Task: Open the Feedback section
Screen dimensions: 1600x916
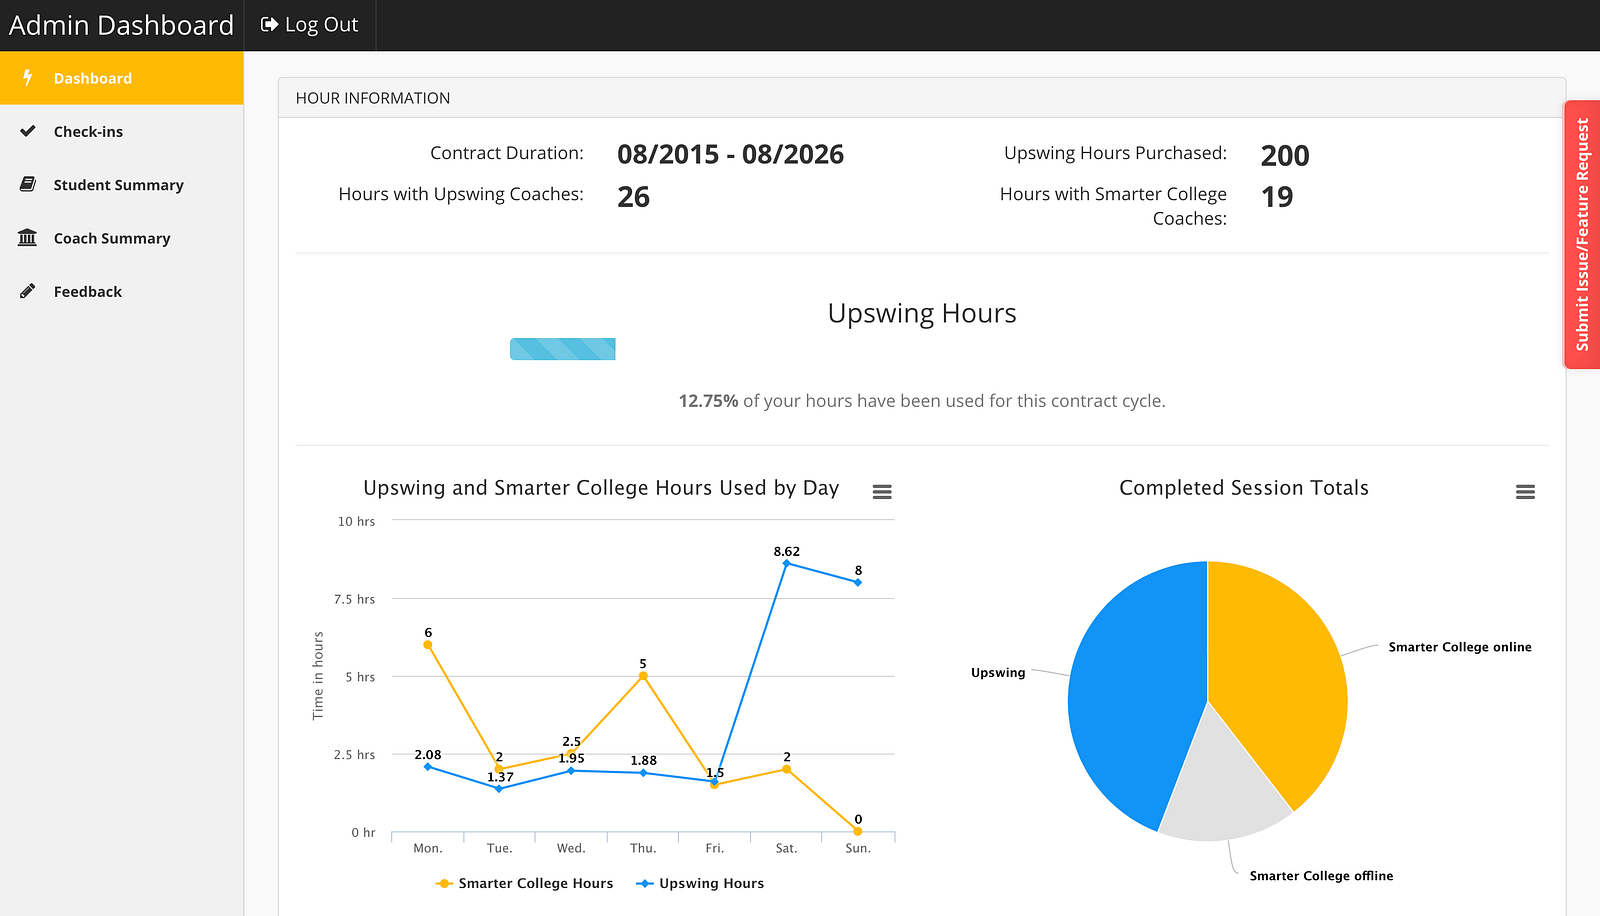Action: tap(122, 291)
